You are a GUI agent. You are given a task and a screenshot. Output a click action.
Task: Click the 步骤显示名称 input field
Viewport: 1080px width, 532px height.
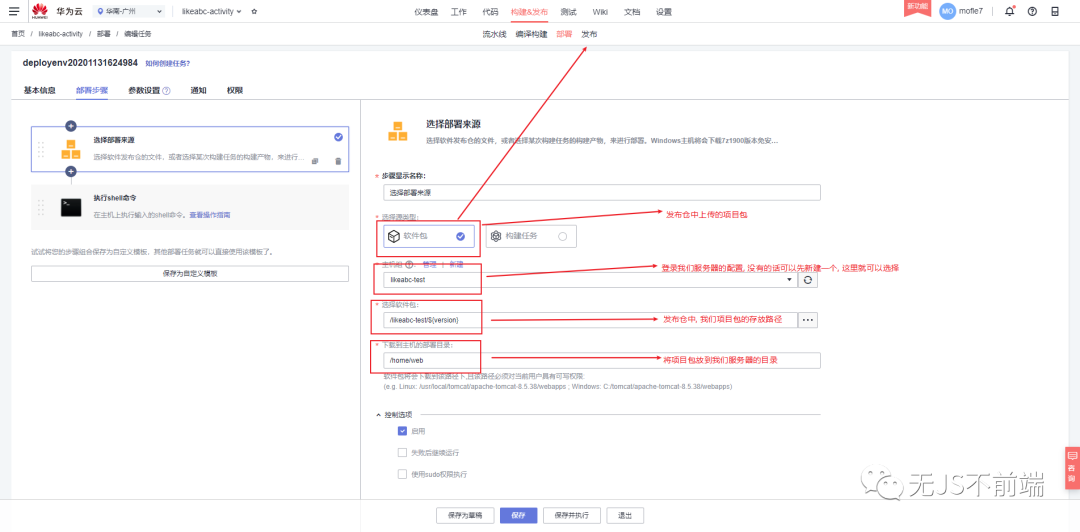[602, 193]
